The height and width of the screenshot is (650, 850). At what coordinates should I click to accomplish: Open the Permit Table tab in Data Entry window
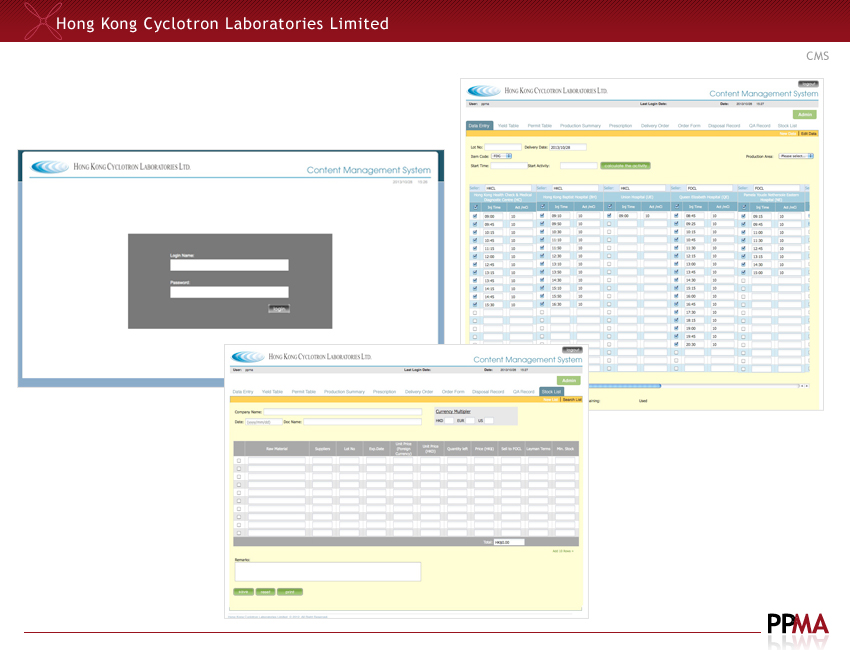click(x=540, y=126)
